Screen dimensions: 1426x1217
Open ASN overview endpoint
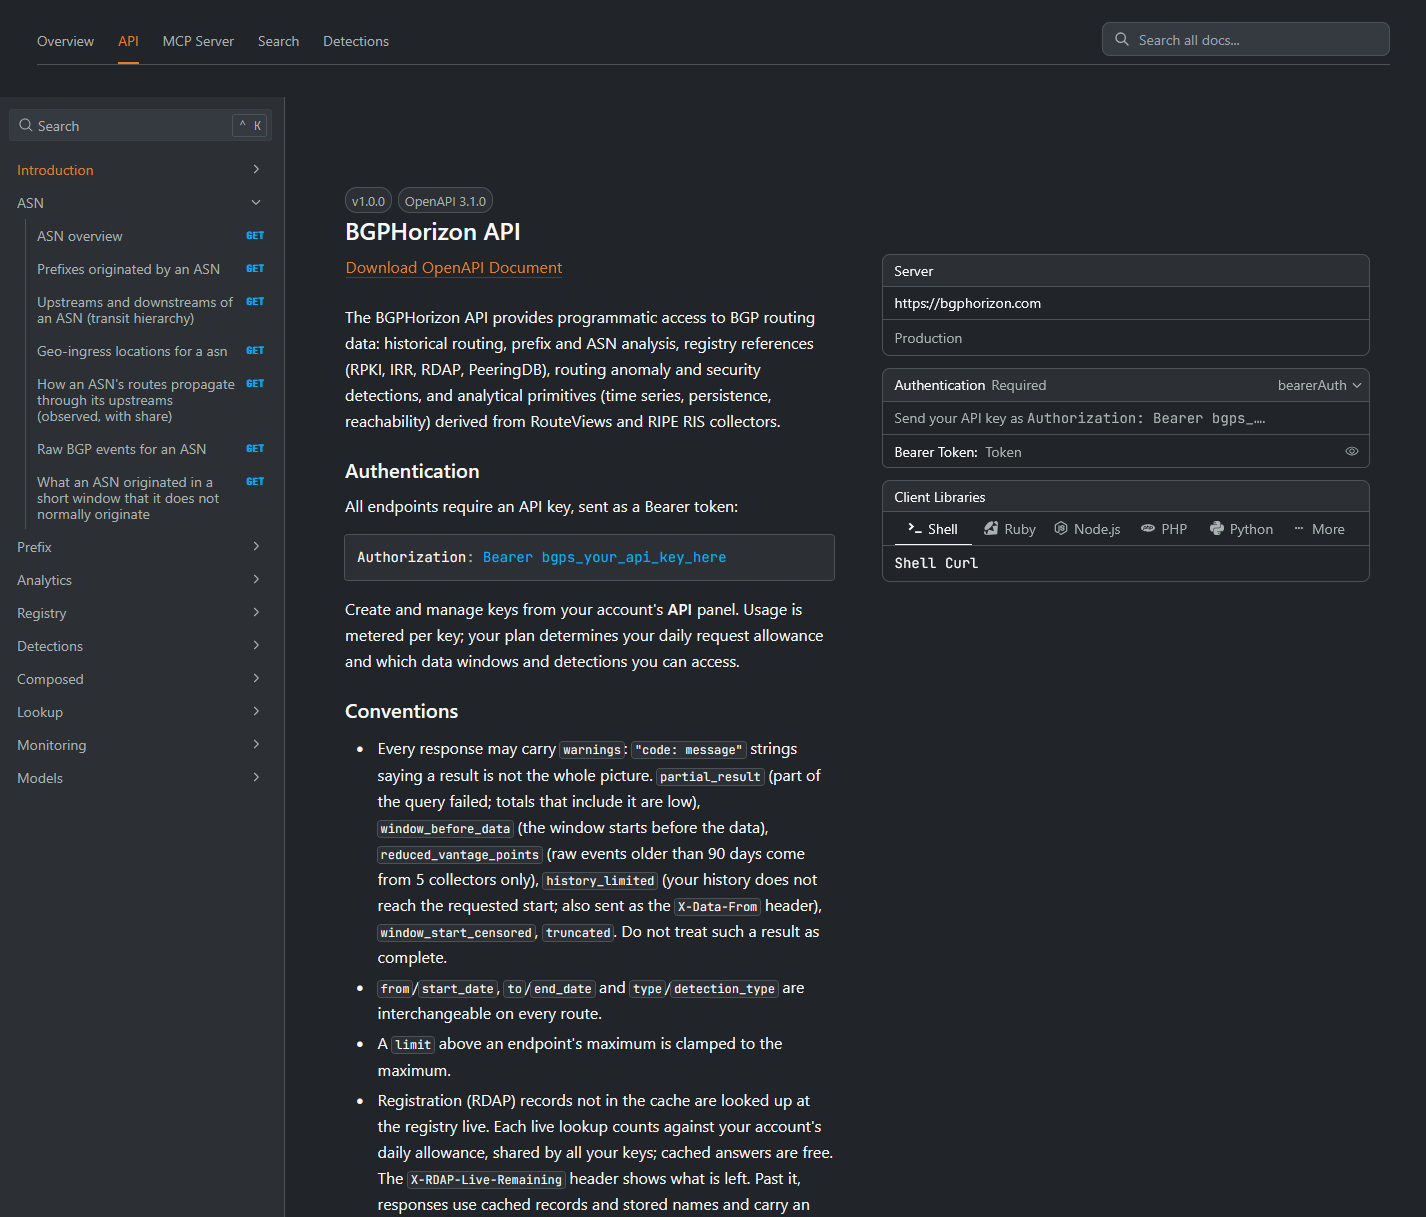coord(150,236)
